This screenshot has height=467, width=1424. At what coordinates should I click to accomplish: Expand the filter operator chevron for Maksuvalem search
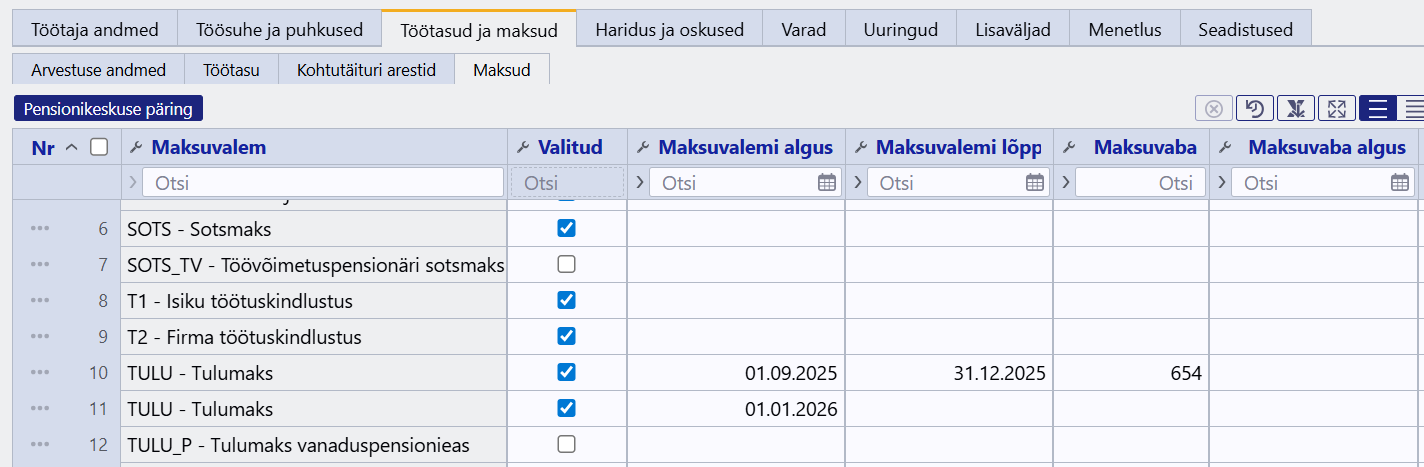click(133, 183)
